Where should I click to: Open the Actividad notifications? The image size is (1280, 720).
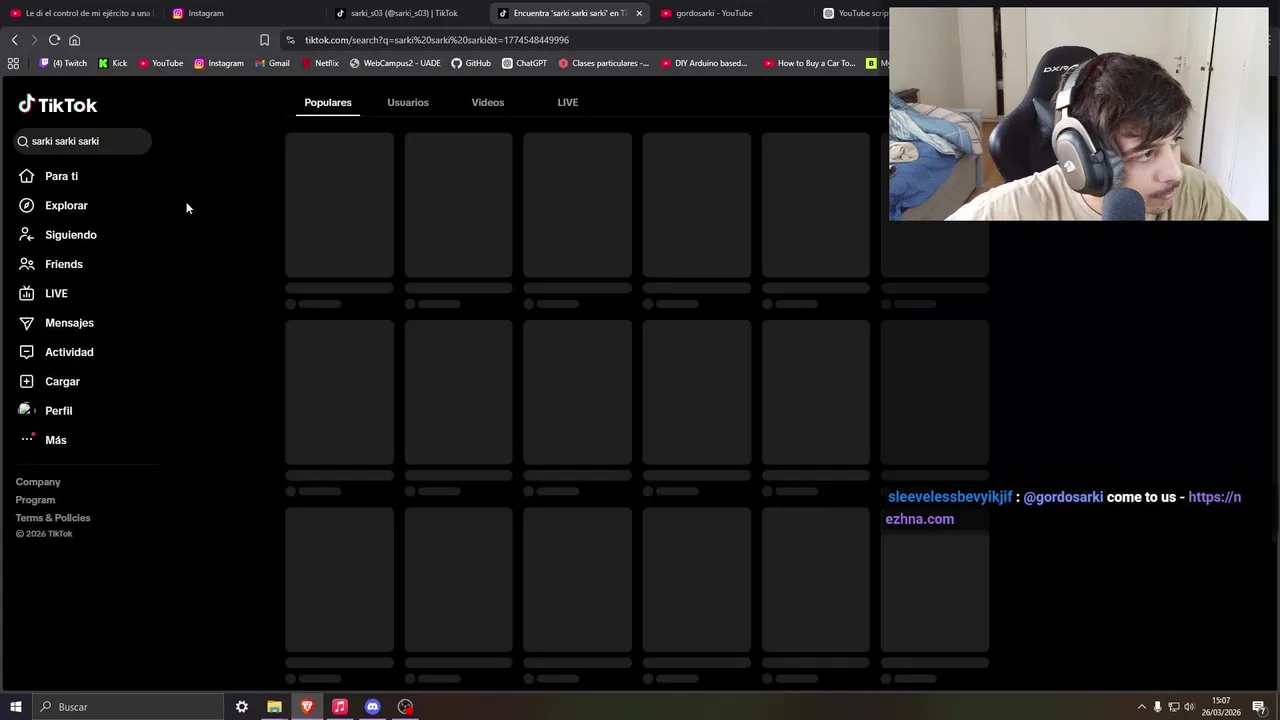(x=56, y=352)
